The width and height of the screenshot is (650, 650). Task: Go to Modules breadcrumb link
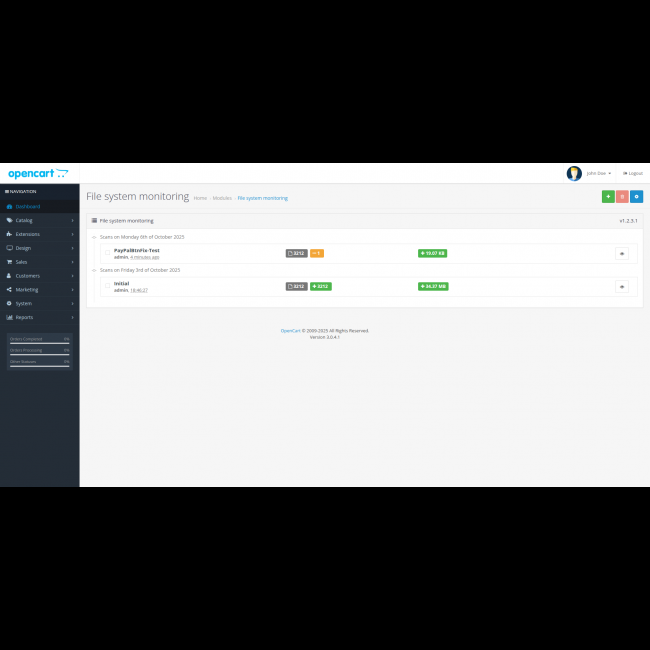coord(222,198)
